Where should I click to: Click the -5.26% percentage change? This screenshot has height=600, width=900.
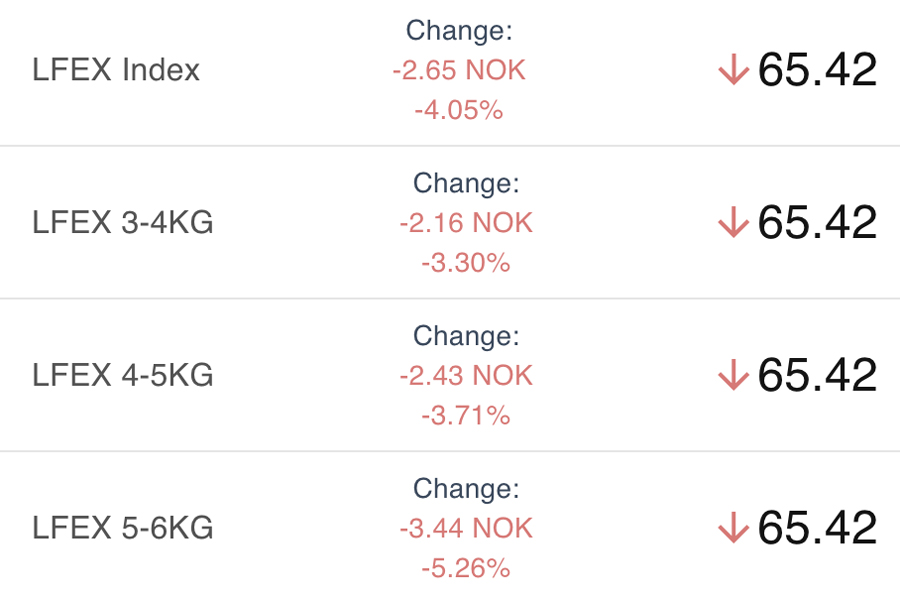pos(466,568)
